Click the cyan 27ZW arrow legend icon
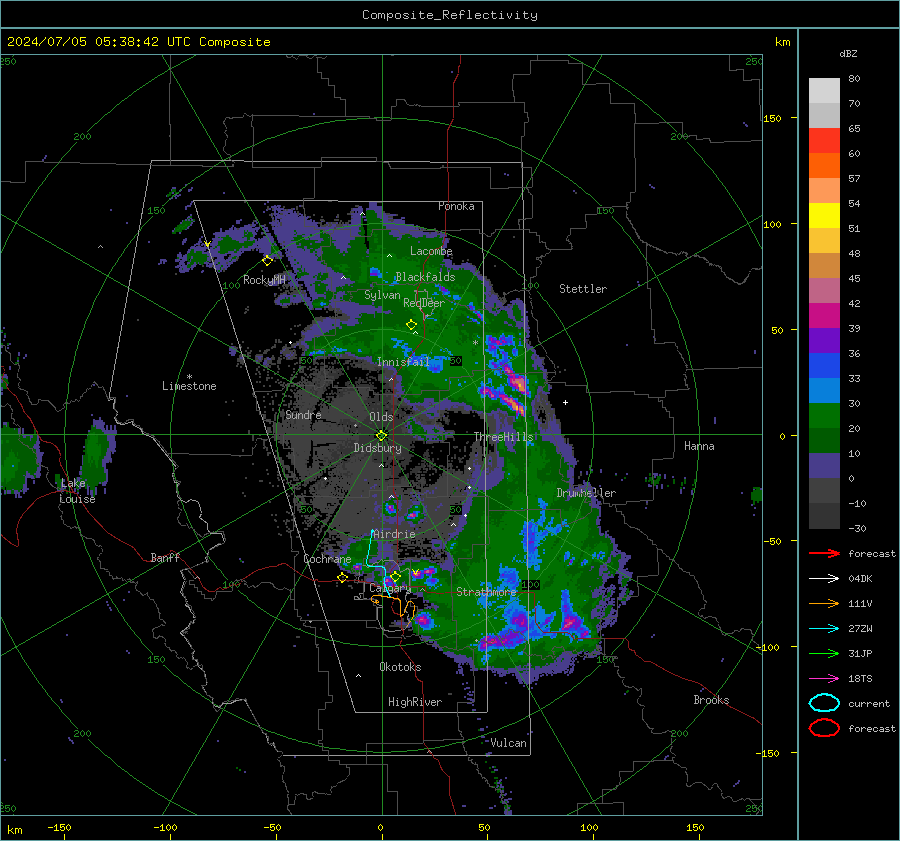This screenshot has height=841, width=900. coord(824,629)
